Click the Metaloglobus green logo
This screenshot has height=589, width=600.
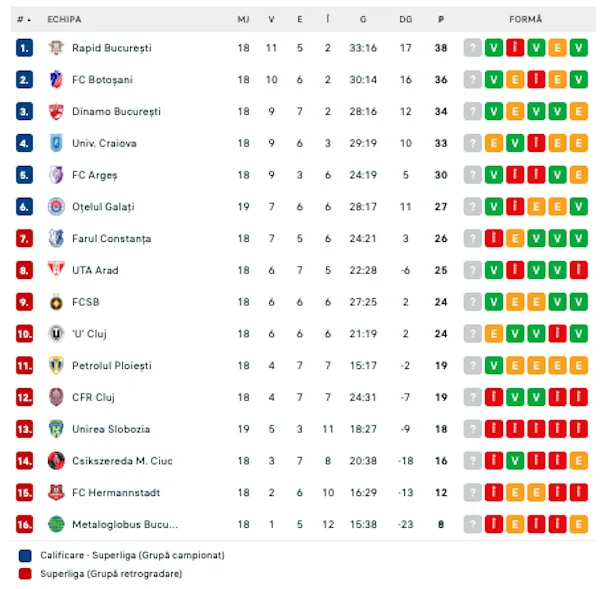[x=56, y=524]
